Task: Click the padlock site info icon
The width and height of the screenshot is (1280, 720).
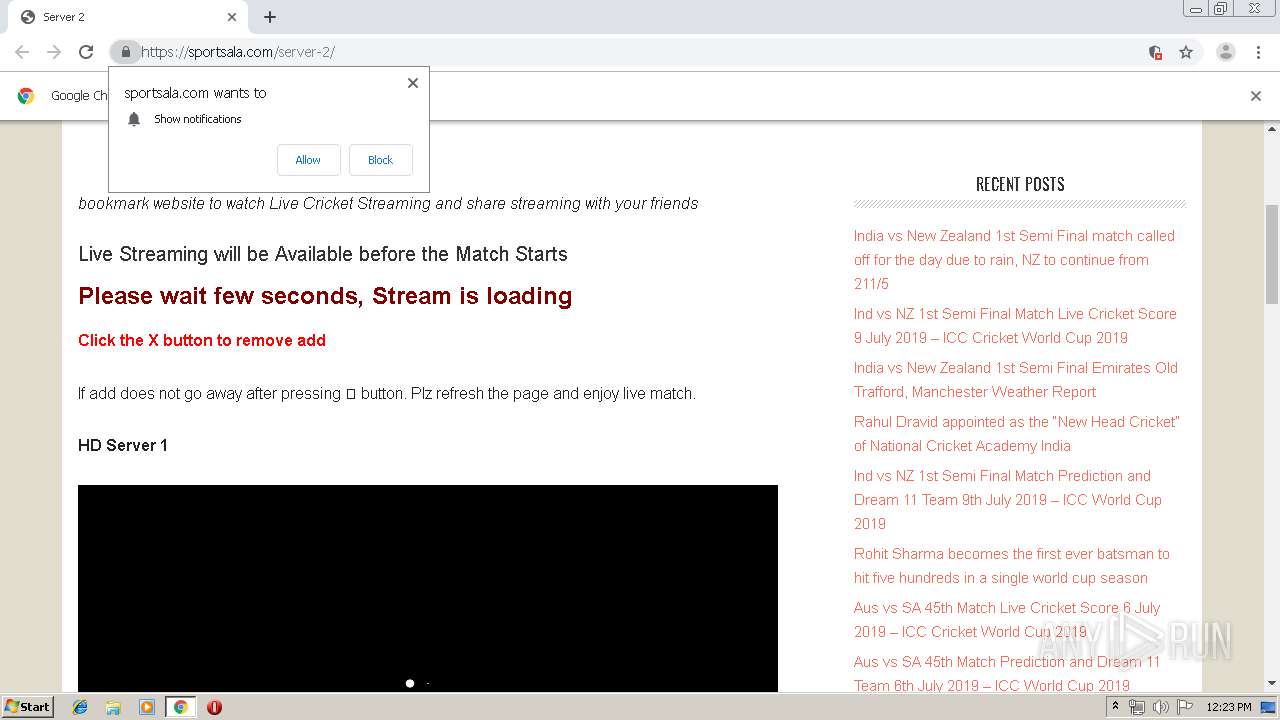Action: (125, 52)
